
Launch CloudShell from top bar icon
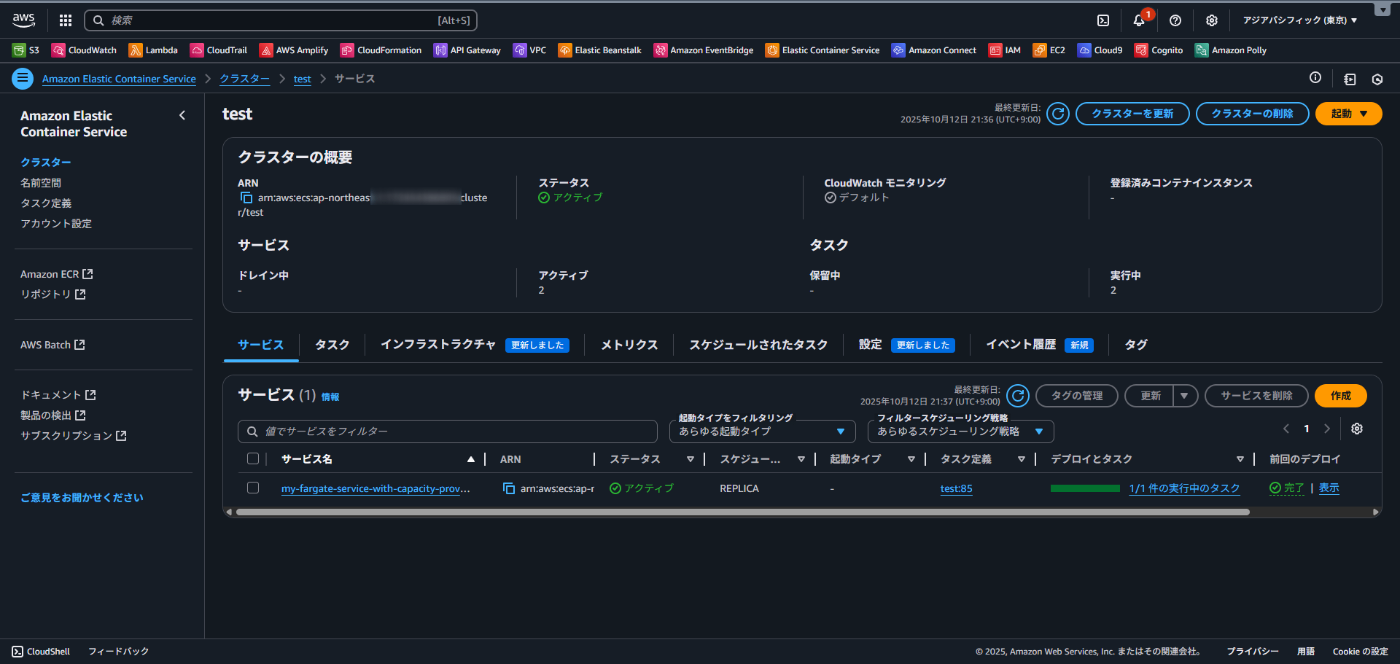coord(1103,20)
